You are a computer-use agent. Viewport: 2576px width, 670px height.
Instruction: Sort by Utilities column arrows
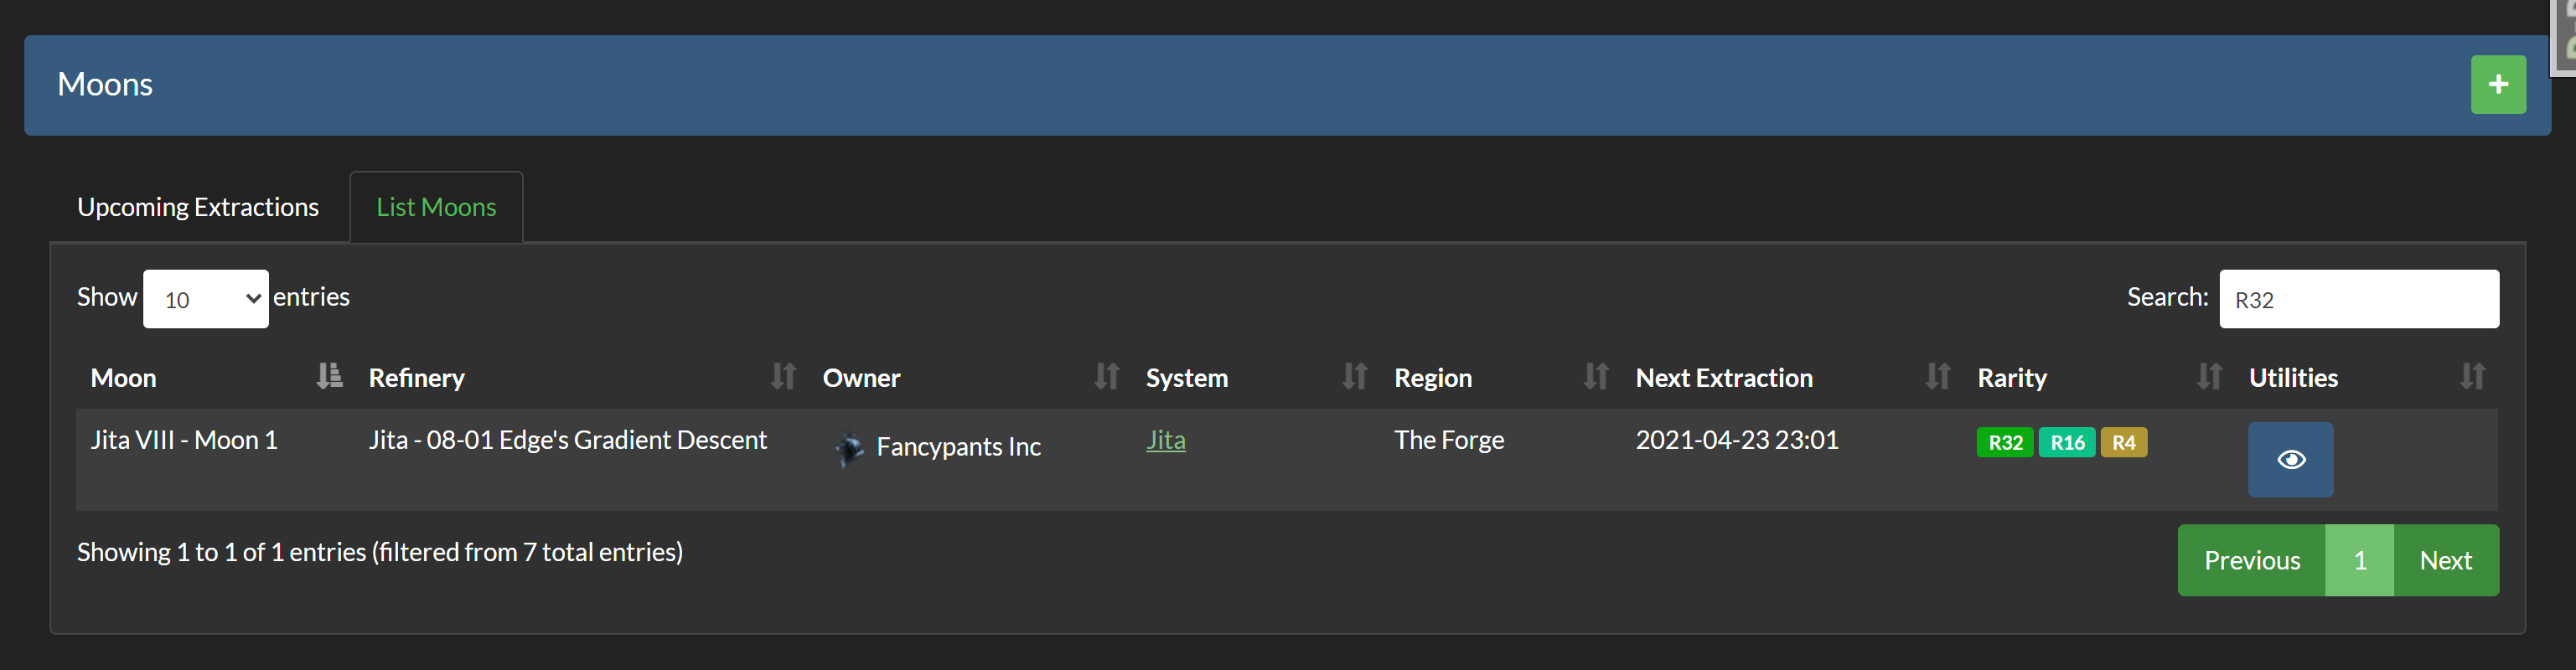click(2472, 376)
